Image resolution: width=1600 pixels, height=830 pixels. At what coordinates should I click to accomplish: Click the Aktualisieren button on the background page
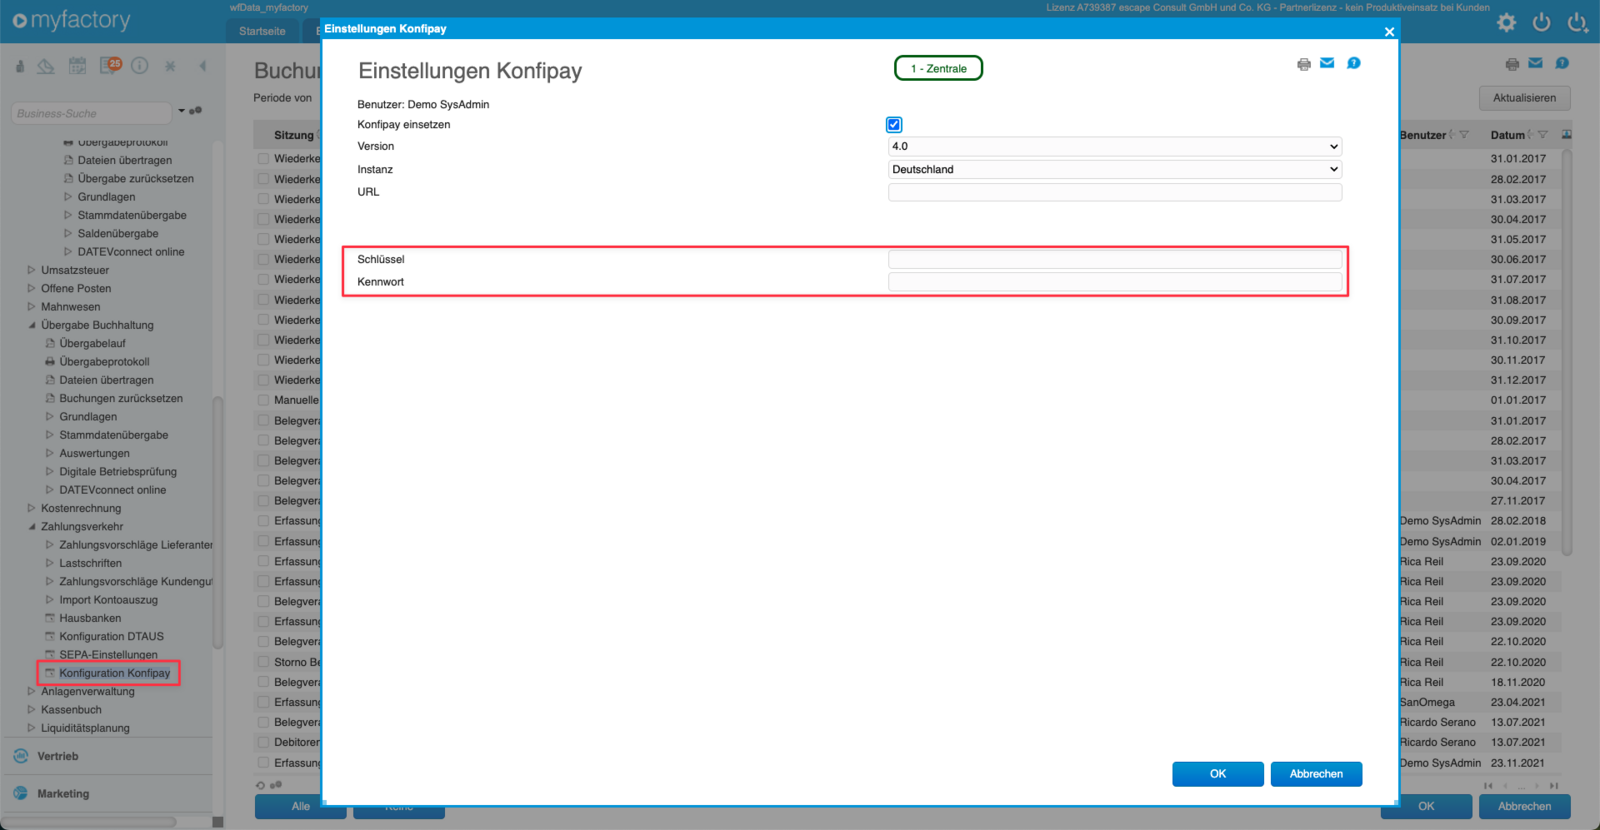point(1525,98)
